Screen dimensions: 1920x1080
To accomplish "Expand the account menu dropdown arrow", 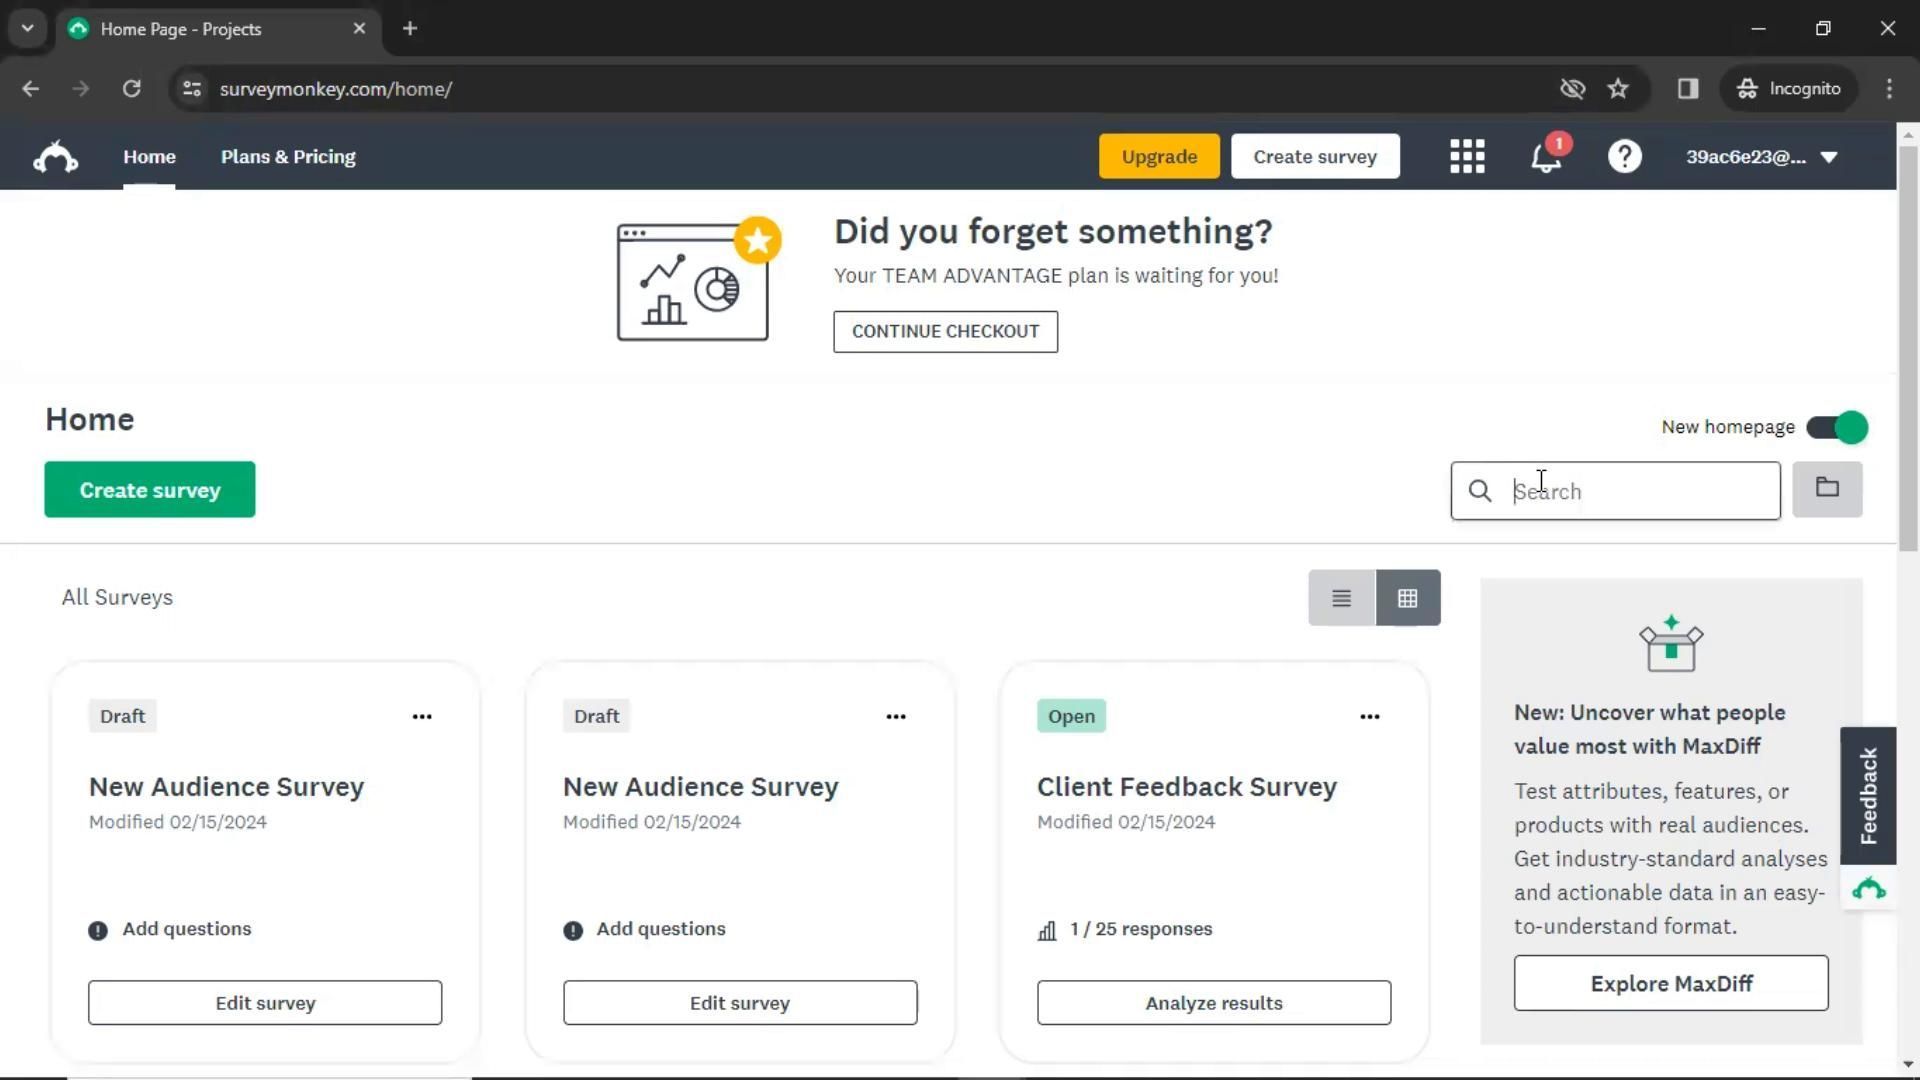I will coord(1829,157).
